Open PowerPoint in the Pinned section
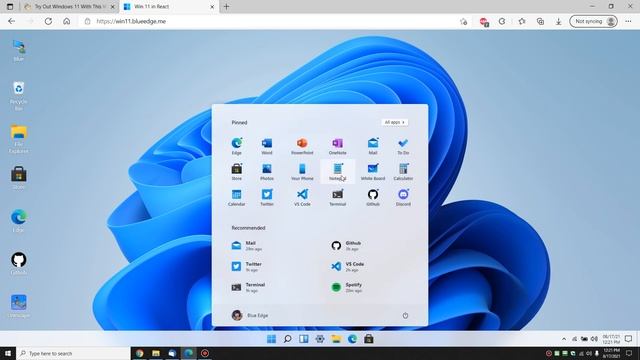The width and height of the screenshot is (640, 360). point(302,146)
